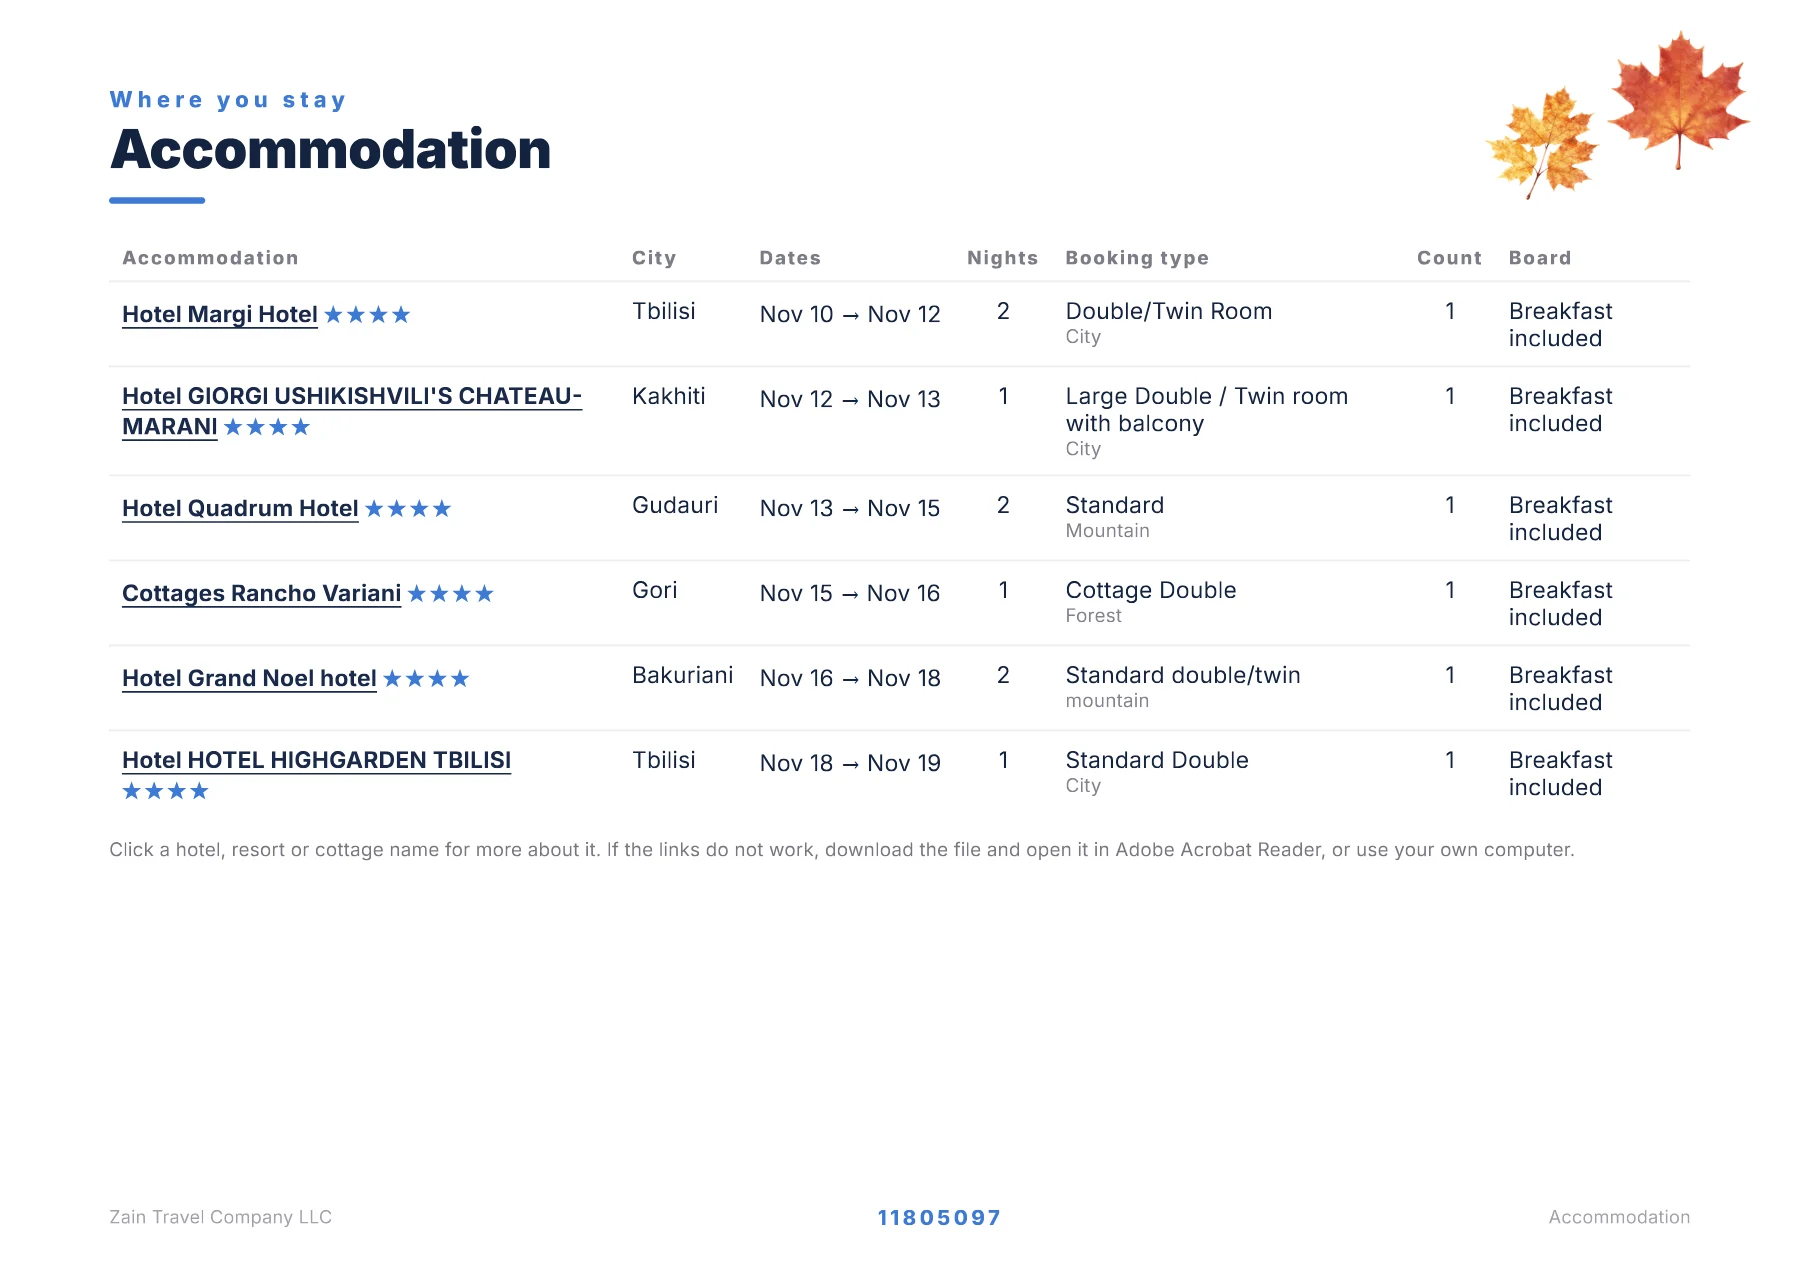Click the small yellow maple leaf image

click(1541, 142)
